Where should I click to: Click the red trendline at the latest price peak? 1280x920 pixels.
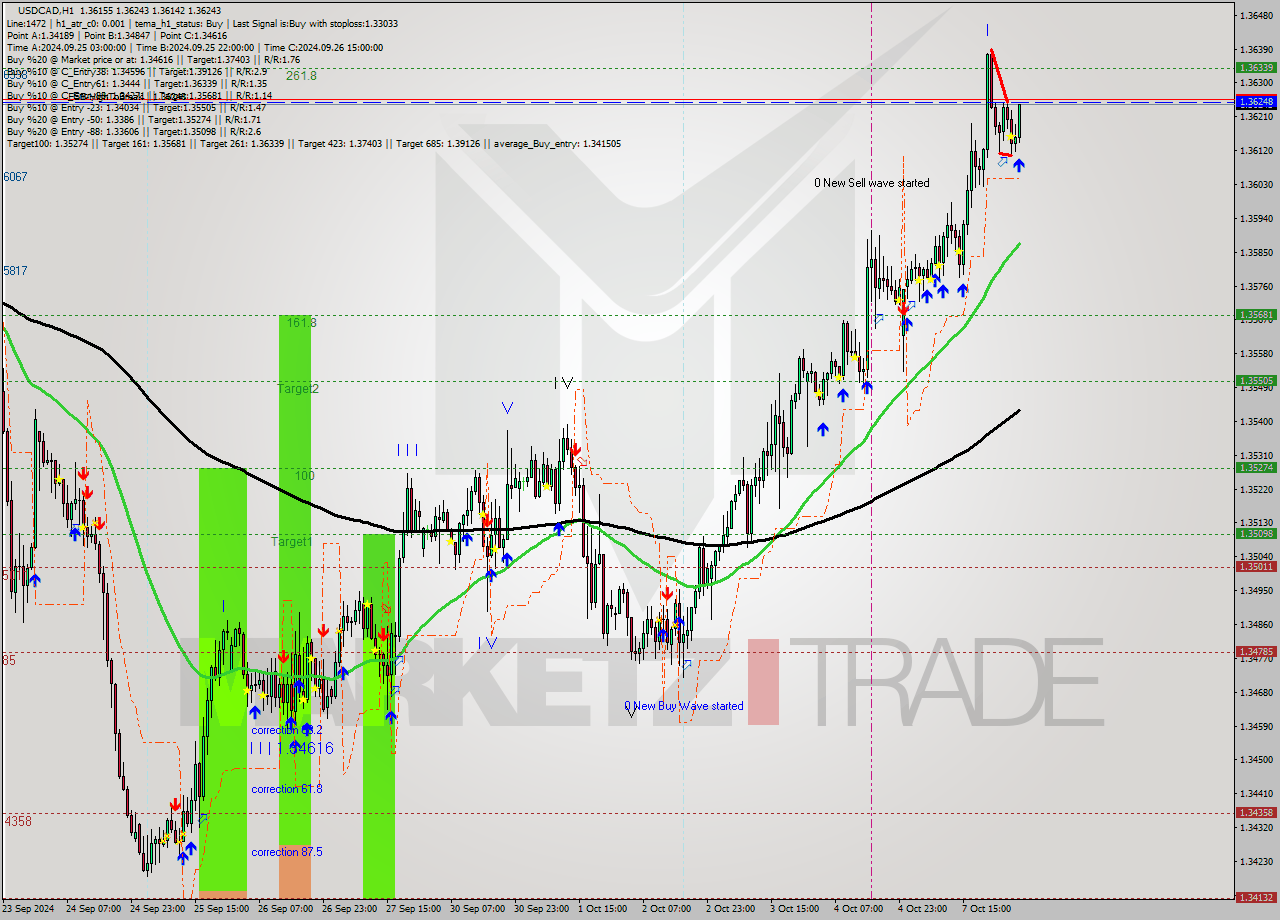tap(999, 76)
